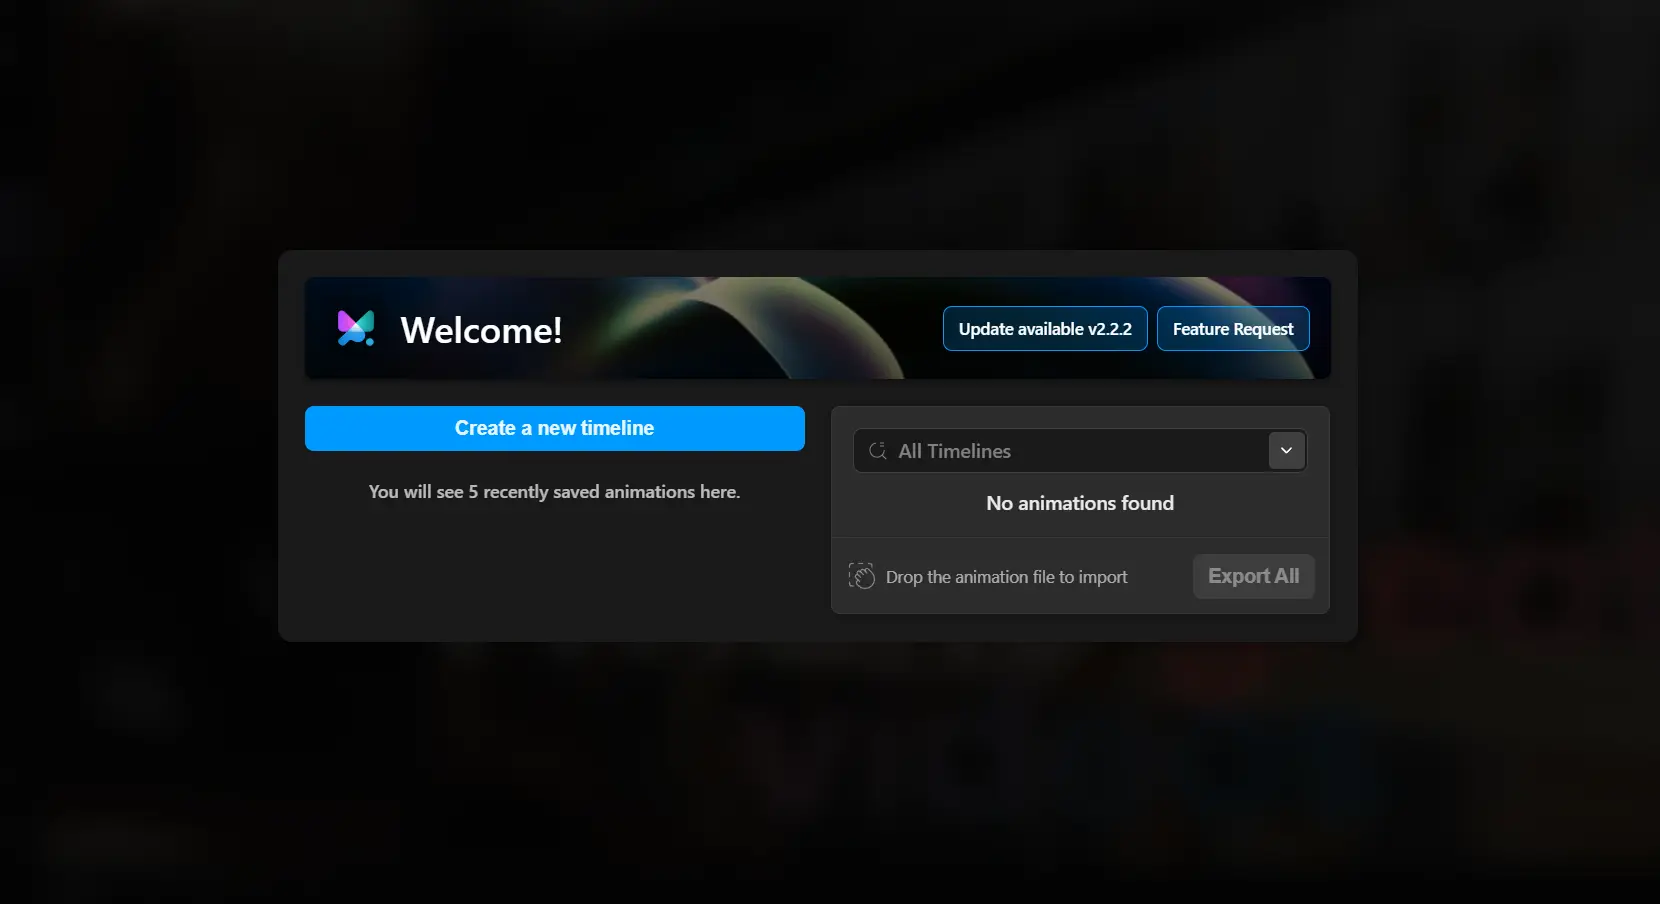1660x904 pixels.
Task: Click the Export All button
Action: pos(1253,576)
